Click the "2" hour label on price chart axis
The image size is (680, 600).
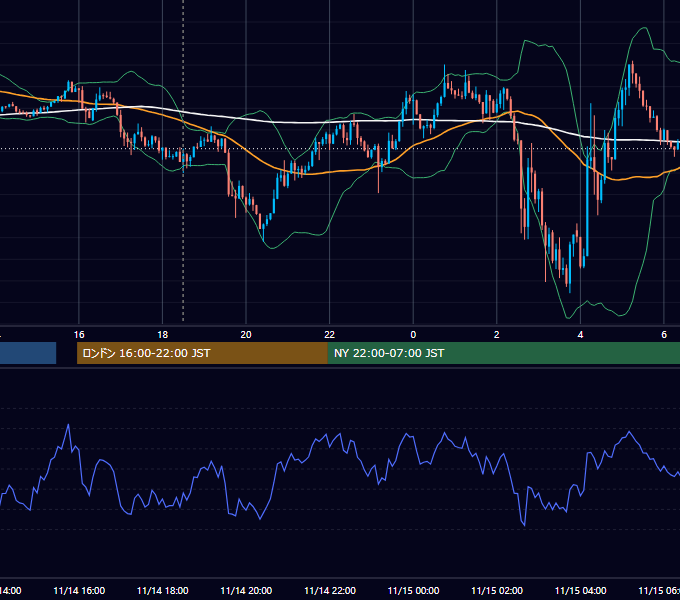[497, 335]
